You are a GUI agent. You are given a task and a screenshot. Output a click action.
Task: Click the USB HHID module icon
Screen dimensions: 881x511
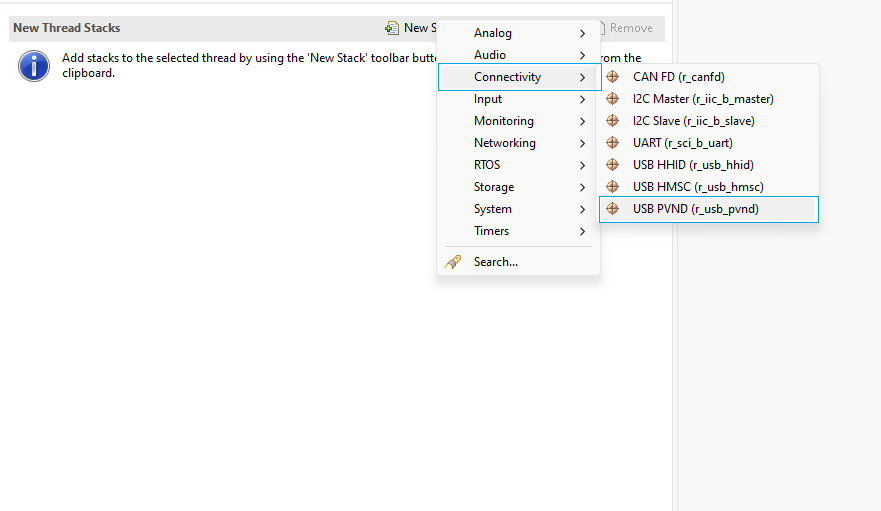[x=612, y=164]
